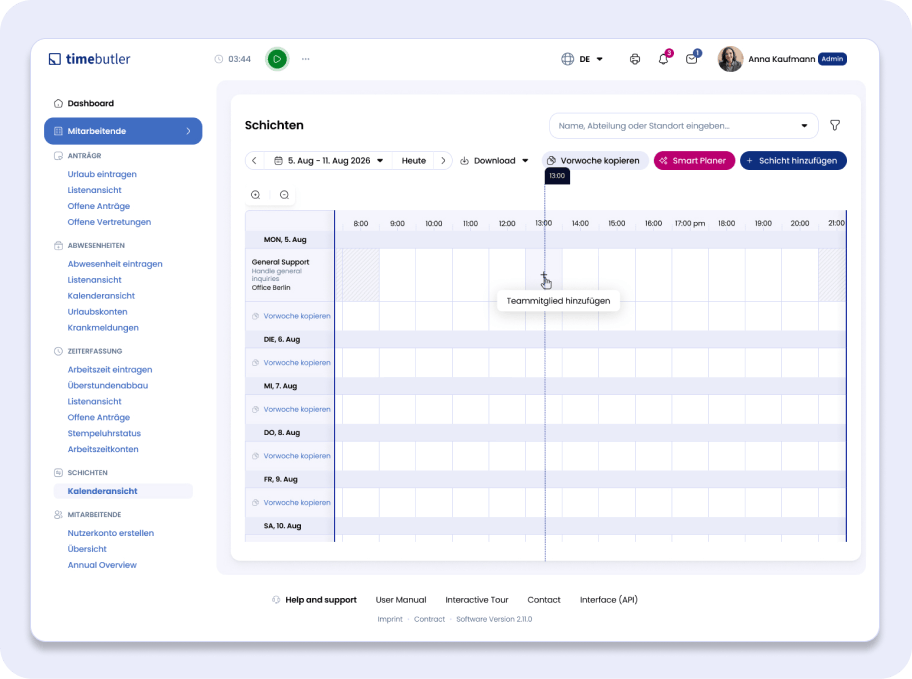
Task: Open the filter icon beside search
Action: point(835,126)
